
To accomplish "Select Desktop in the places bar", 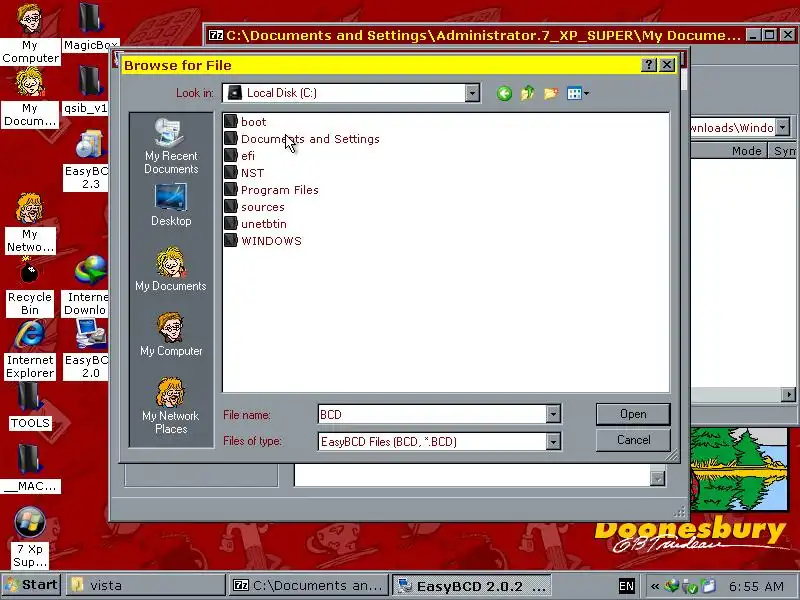I will (x=171, y=205).
